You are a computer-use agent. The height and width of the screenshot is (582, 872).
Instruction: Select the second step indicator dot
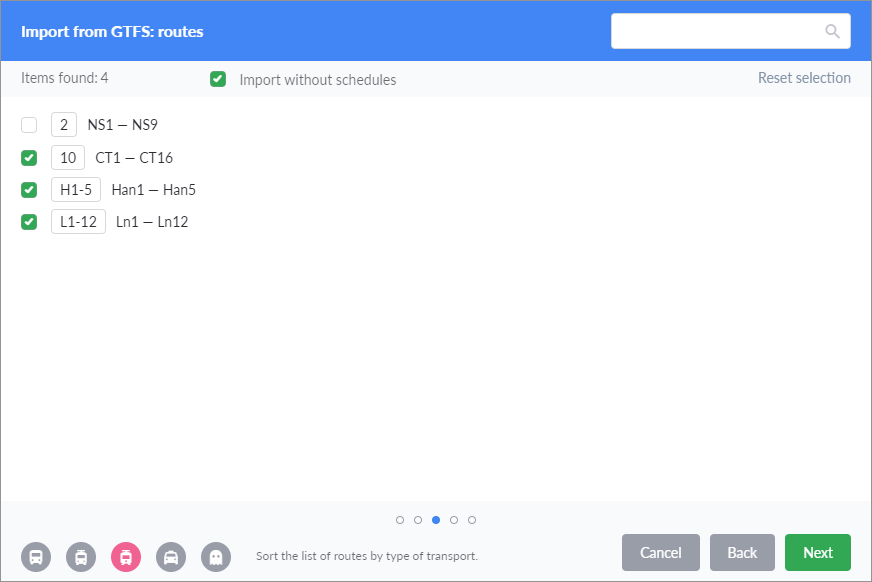pos(418,520)
